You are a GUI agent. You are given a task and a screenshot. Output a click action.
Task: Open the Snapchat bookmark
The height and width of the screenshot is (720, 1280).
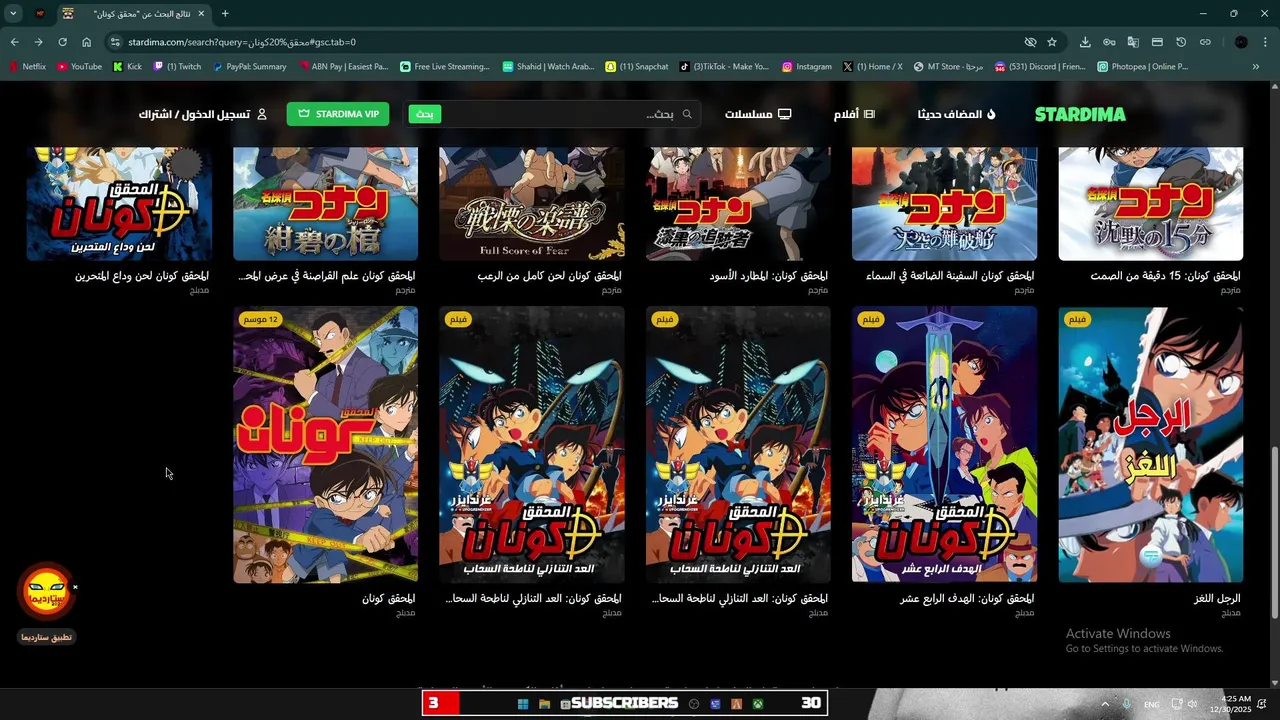637,67
